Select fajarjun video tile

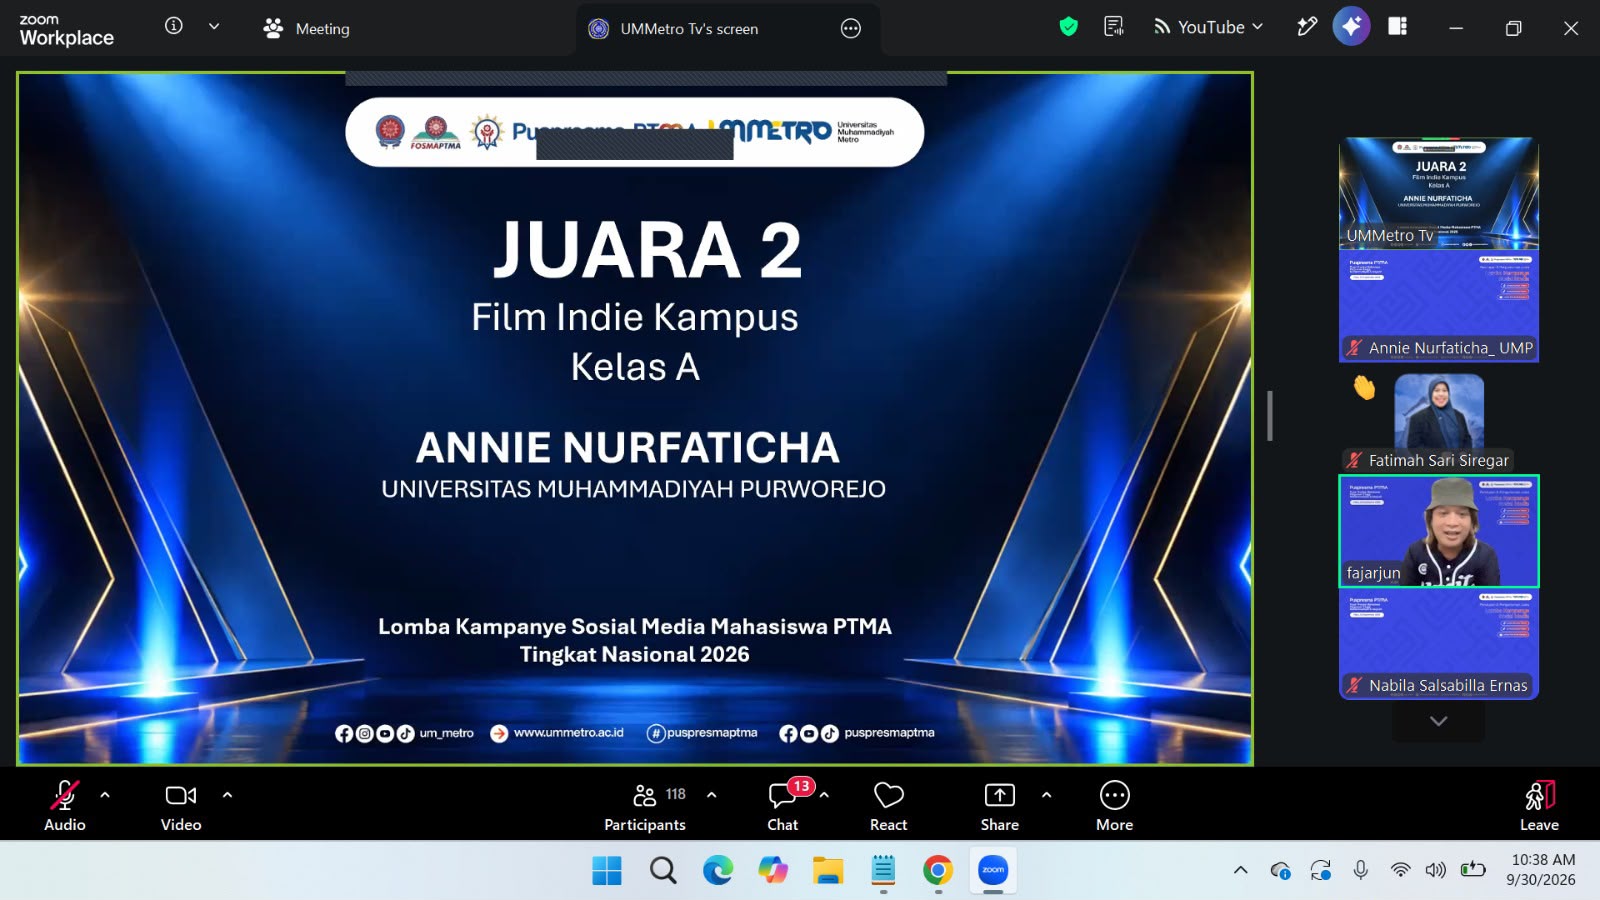(x=1439, y=531)
